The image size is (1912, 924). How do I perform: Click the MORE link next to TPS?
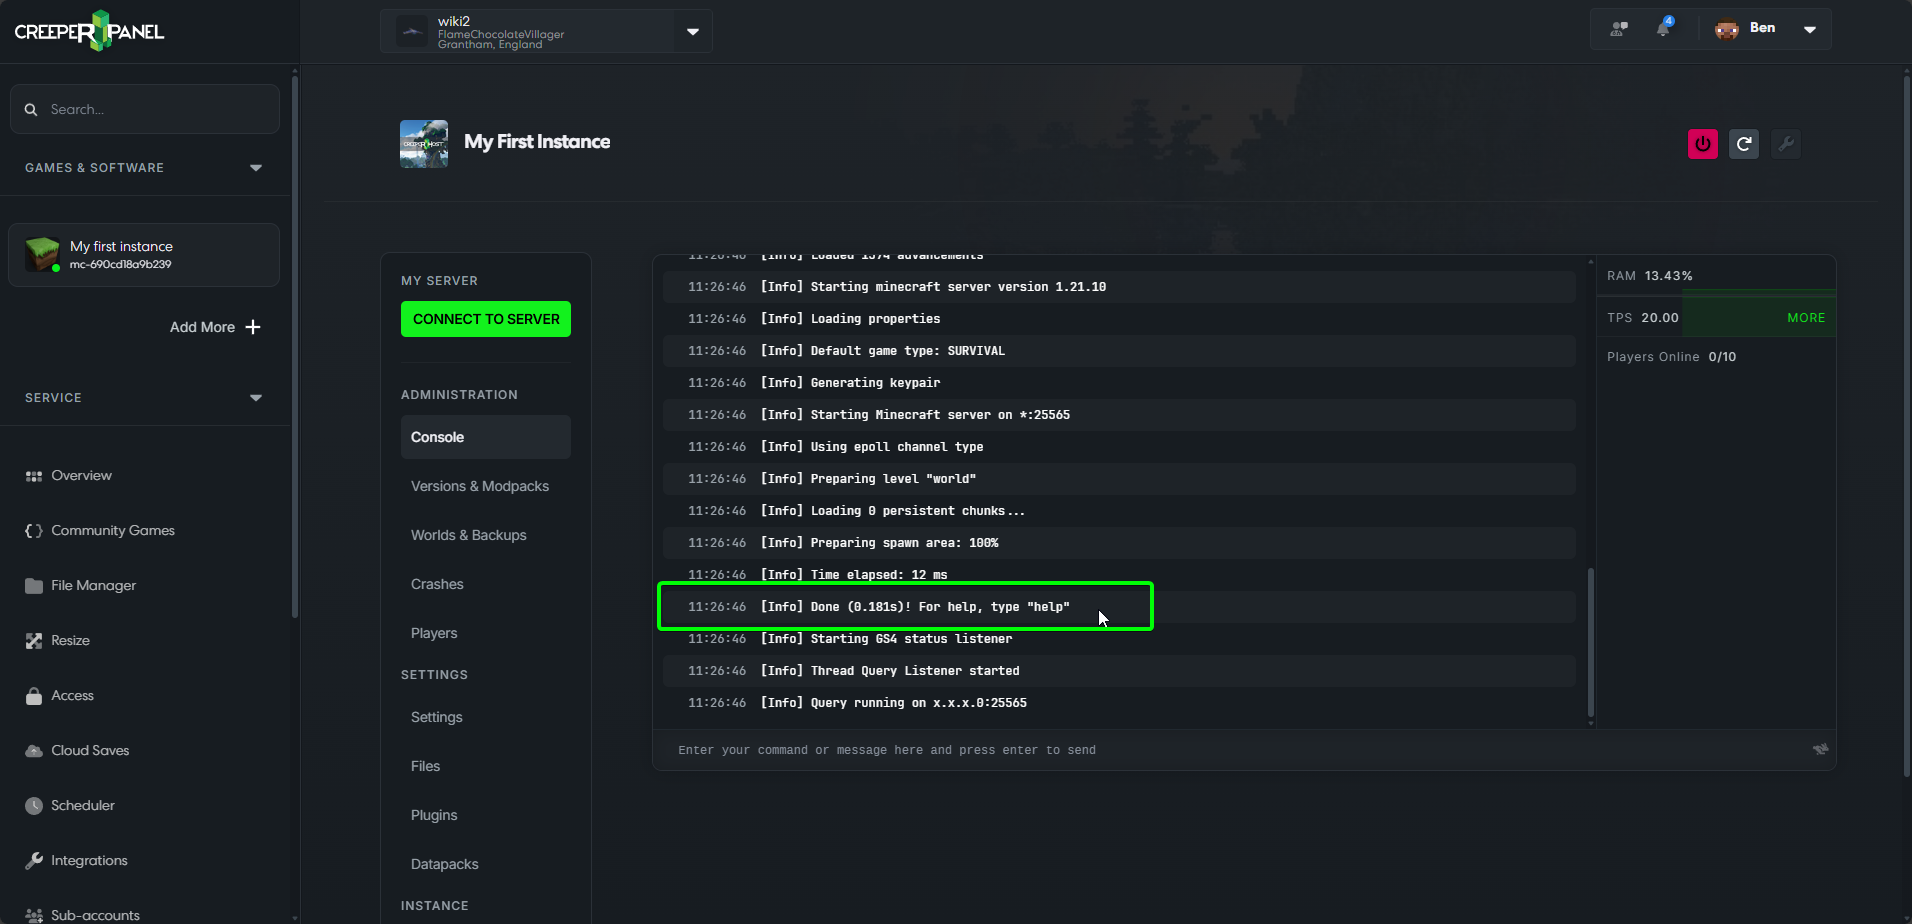tap(1806, 318)
